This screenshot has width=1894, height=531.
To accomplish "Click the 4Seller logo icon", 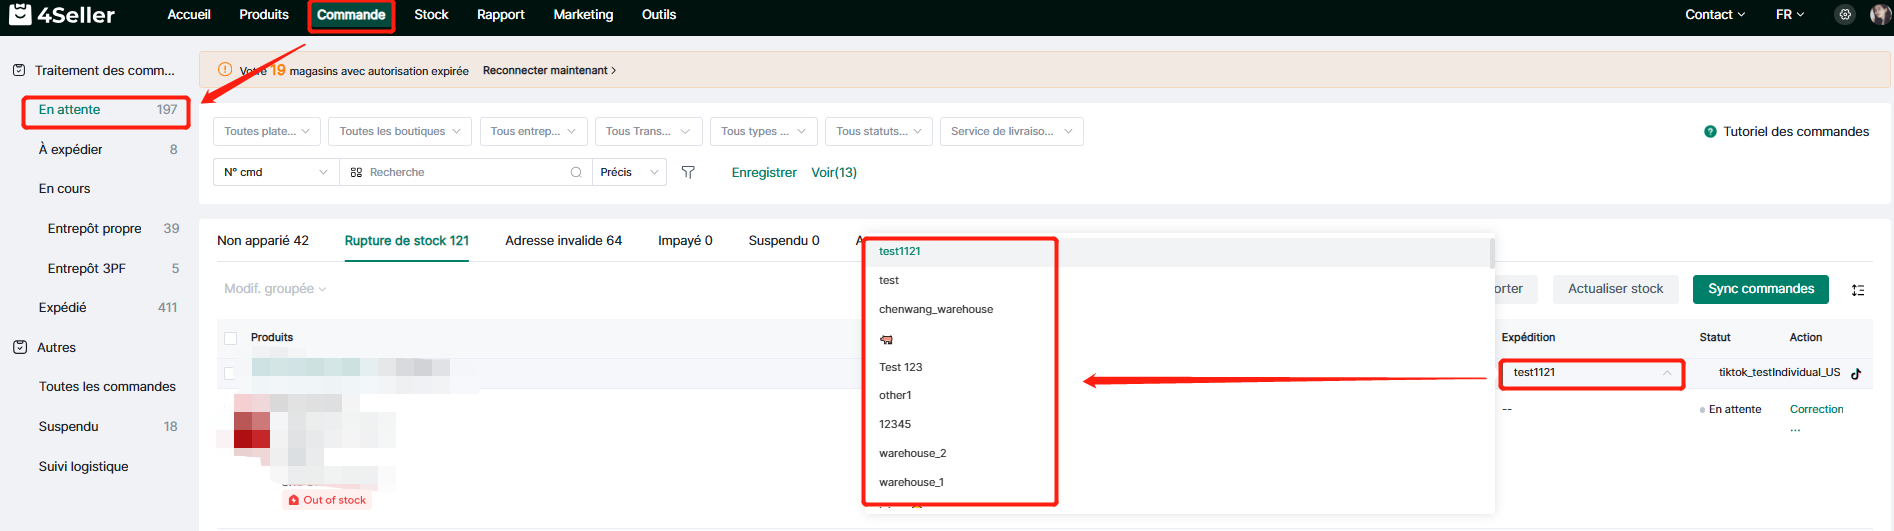I will tap(20, 14).
